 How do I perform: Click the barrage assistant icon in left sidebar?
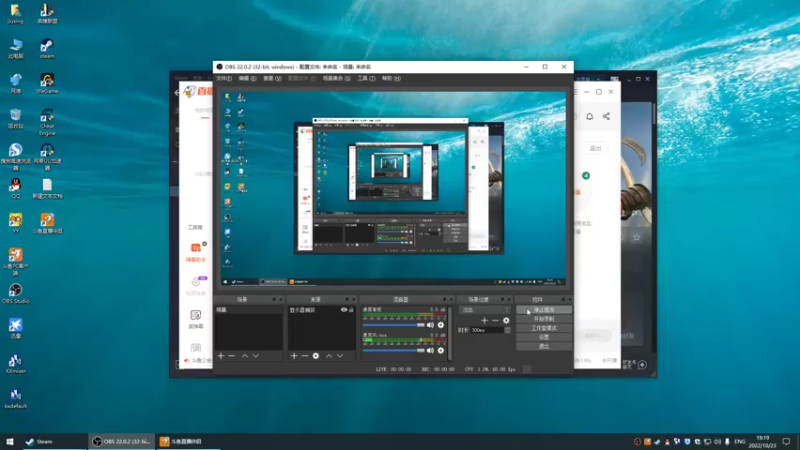tap(195, 252)
